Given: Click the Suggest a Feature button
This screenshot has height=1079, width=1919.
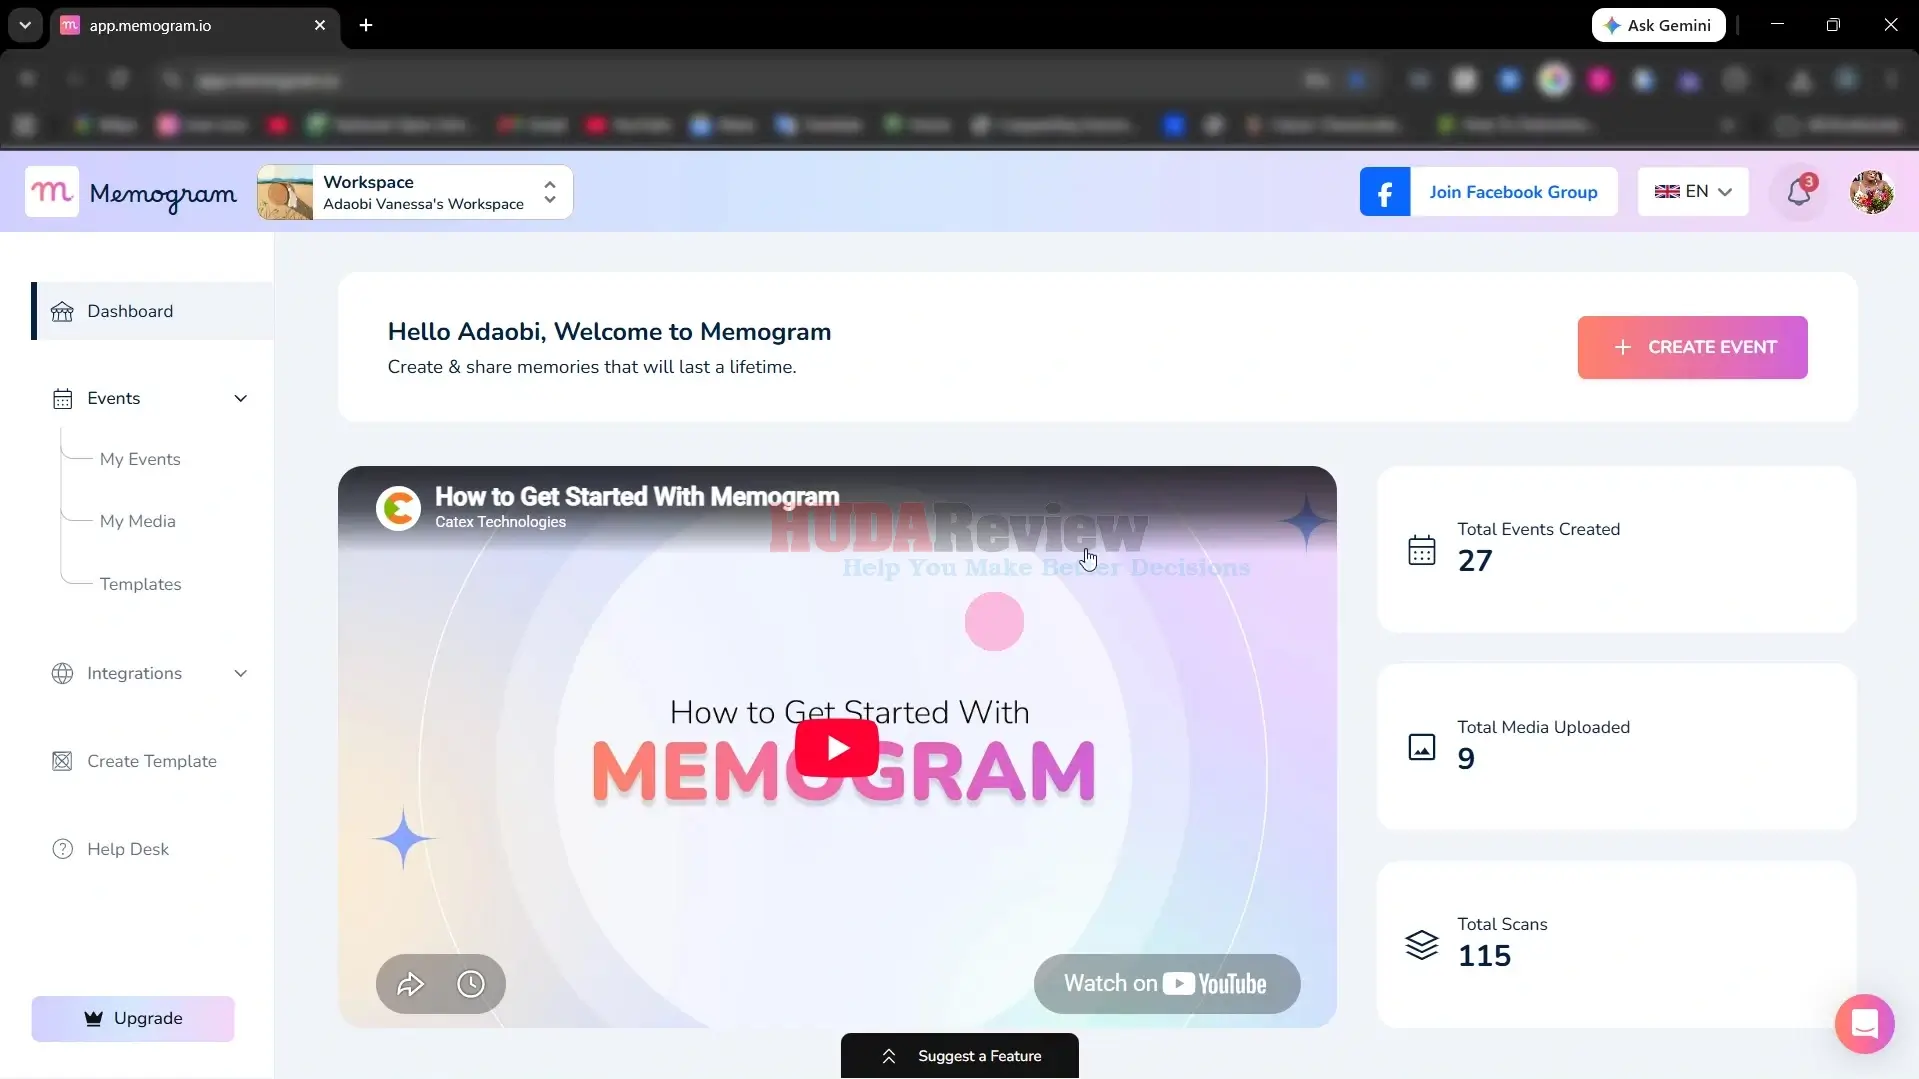Looking at the screenshot, I should pos(960,1056).
